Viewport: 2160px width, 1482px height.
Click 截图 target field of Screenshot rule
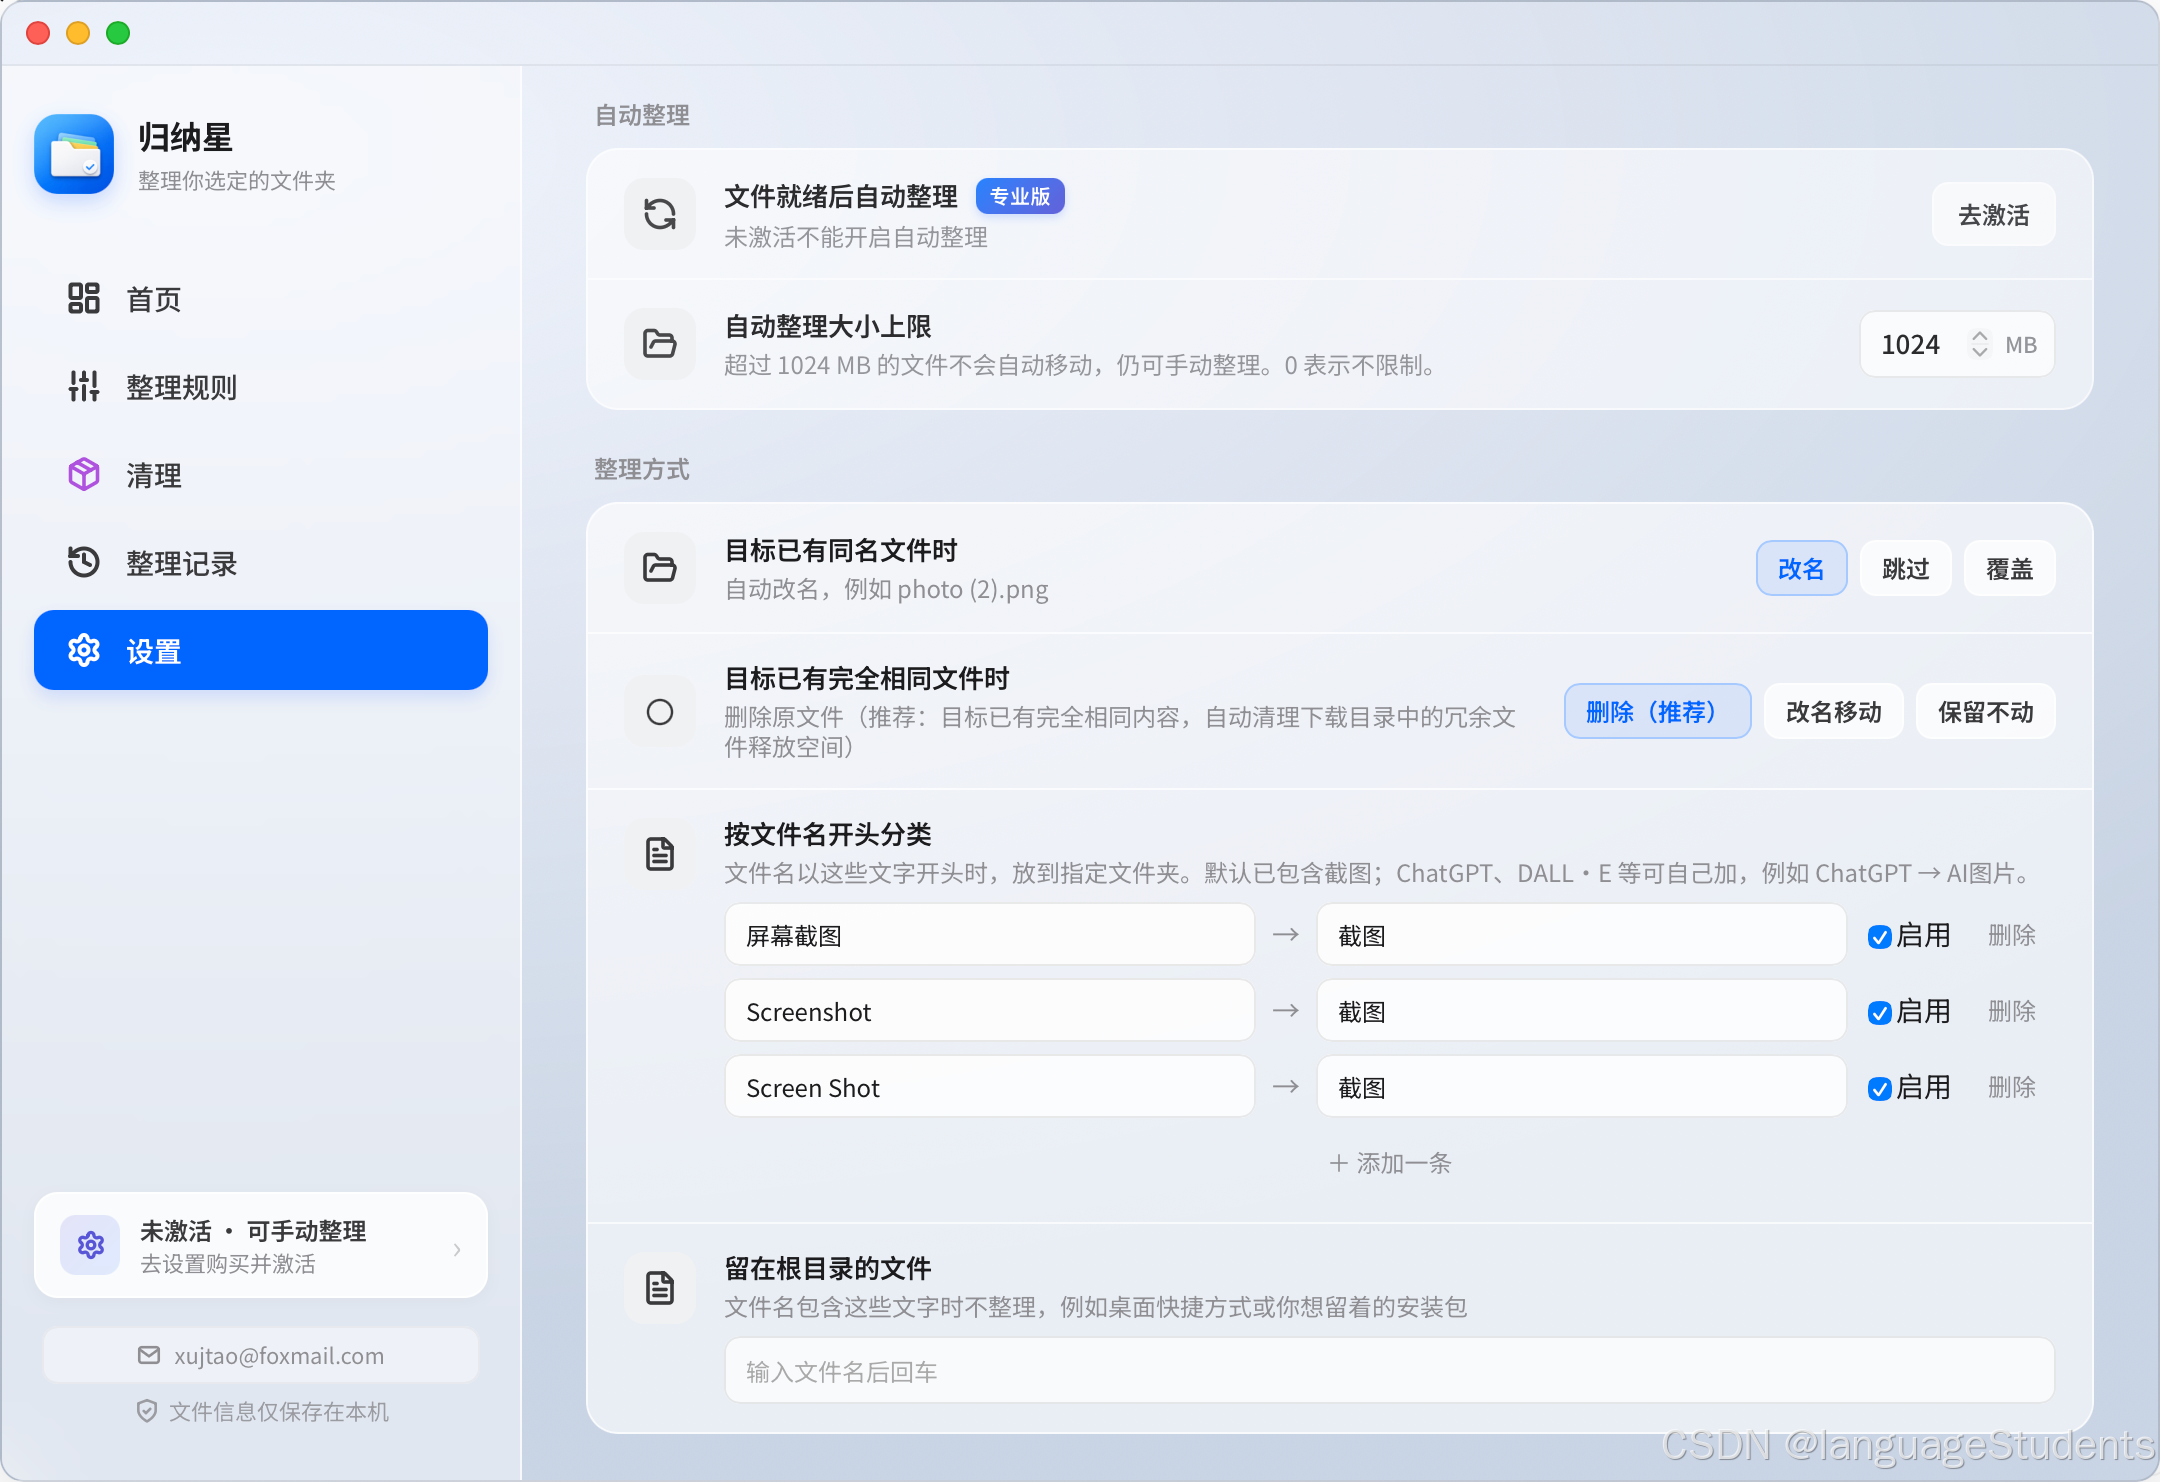click(1581, 1011)
